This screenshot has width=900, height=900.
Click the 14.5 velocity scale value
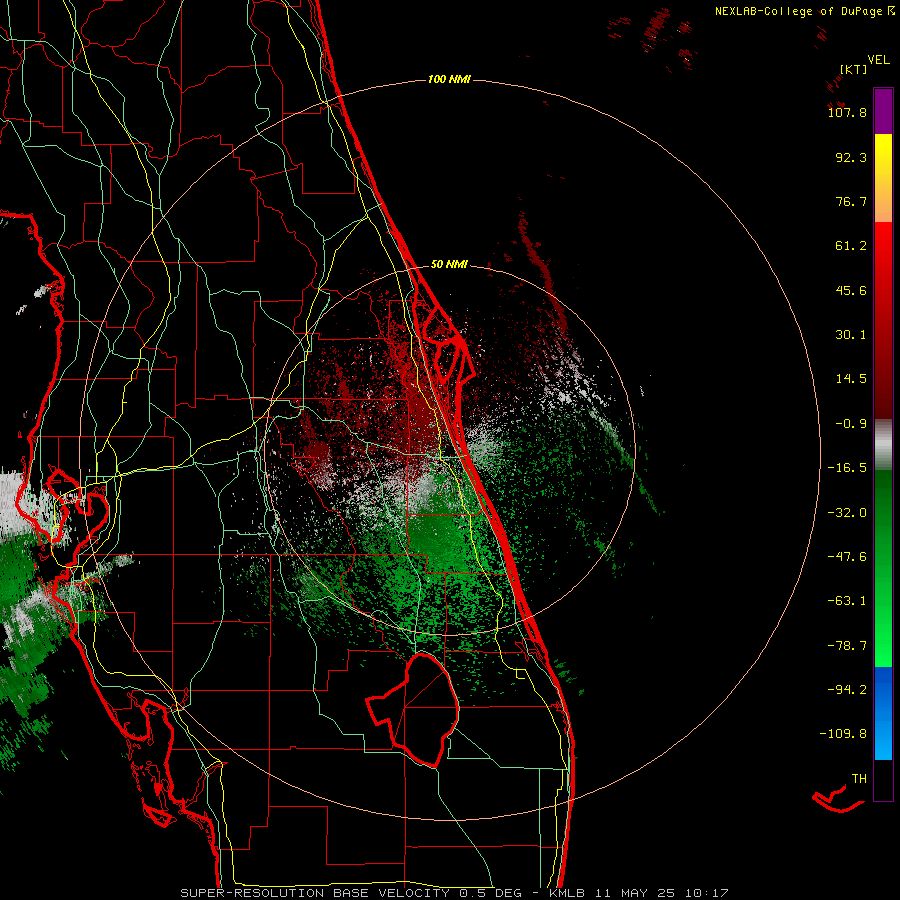pyautogui.click(x=851, y=379)
